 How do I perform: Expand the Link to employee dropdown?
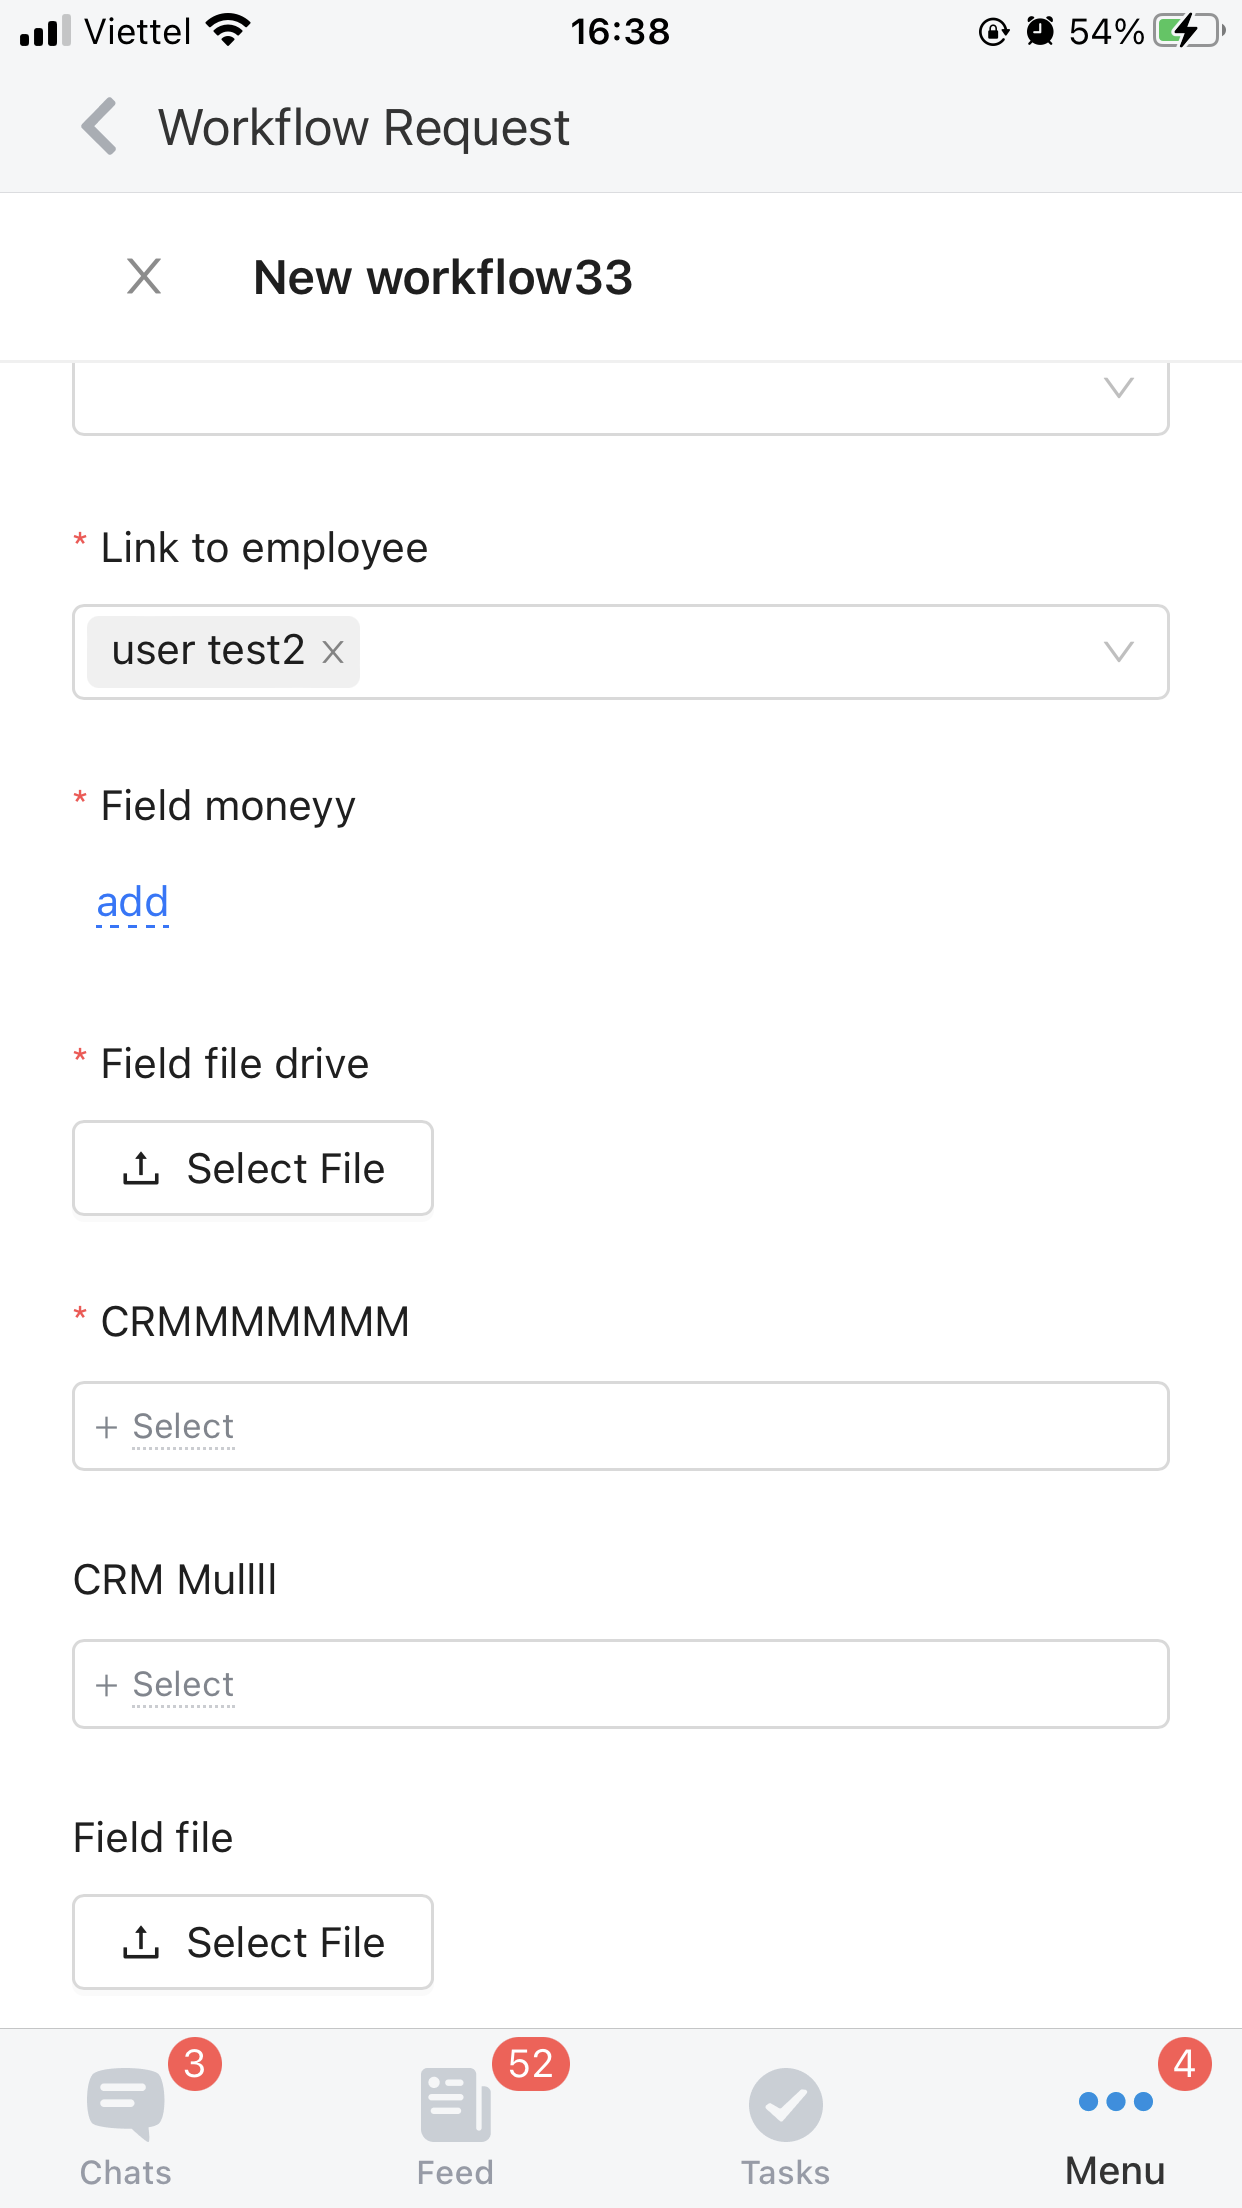click(1118, 652)
